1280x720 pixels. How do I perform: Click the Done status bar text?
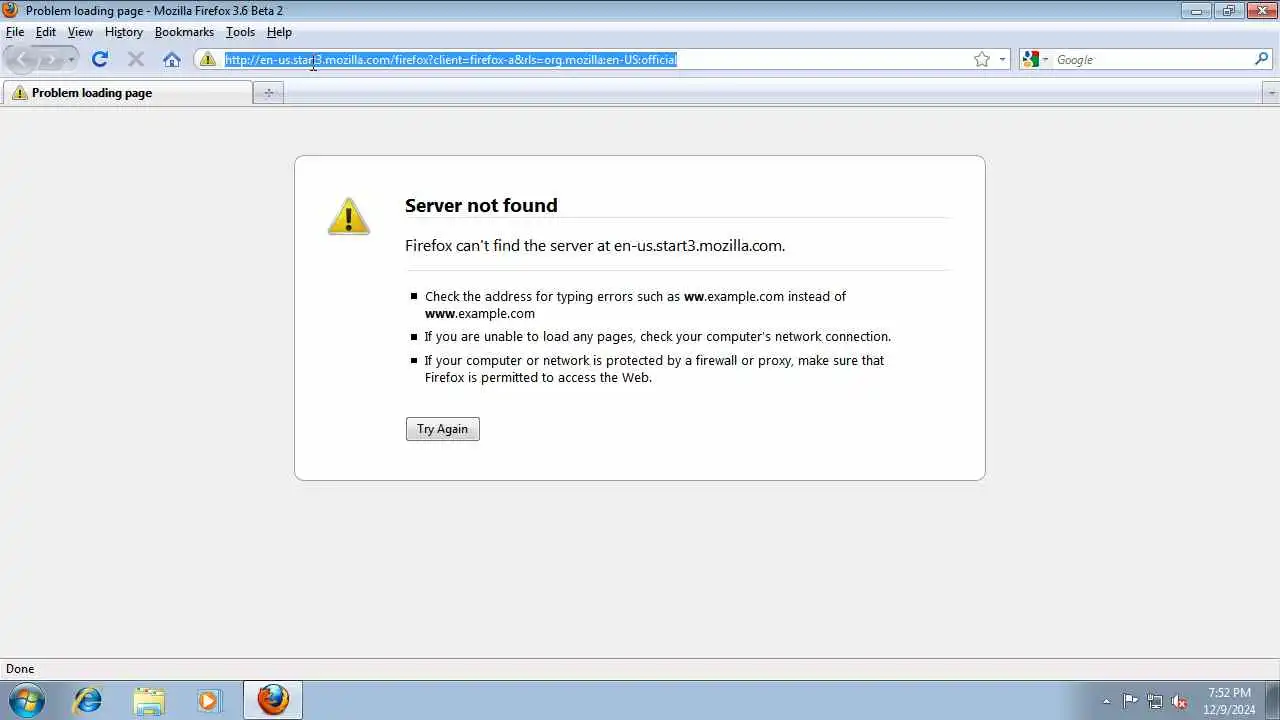point(20,669)
